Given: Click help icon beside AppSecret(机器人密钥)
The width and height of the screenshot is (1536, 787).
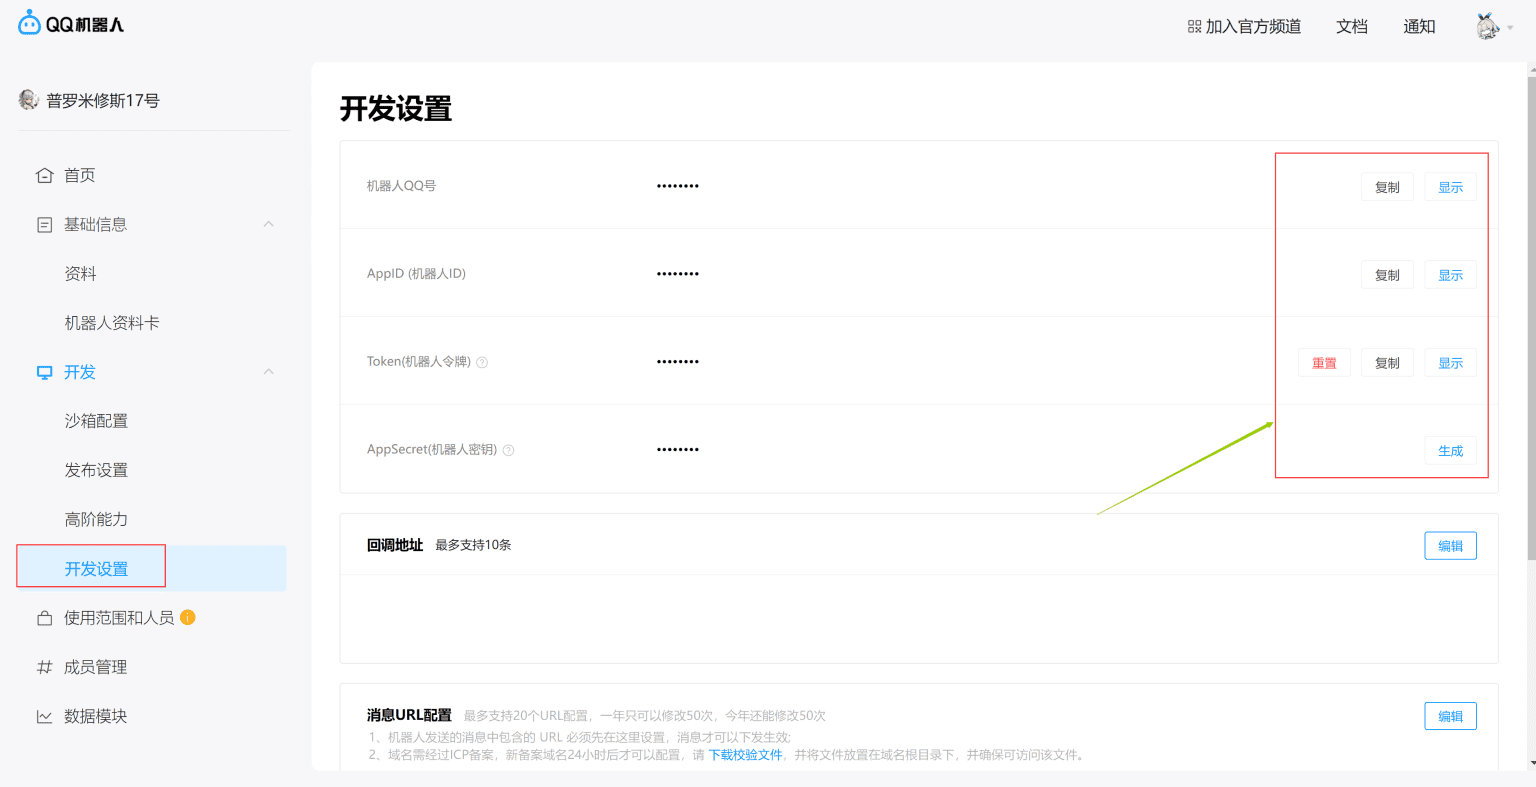Looking at the screenshot, I should [x=508, y=451].
